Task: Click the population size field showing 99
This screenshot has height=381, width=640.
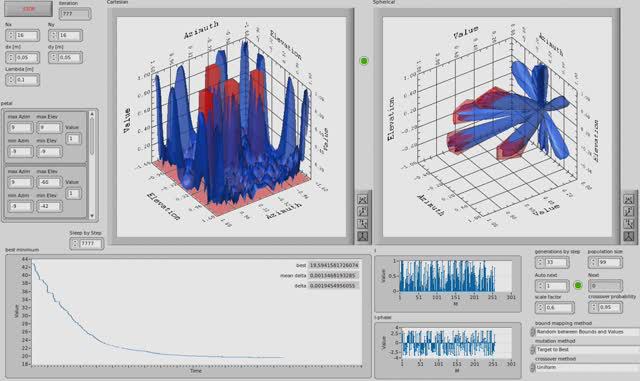Action: click(x=609, y=262)
